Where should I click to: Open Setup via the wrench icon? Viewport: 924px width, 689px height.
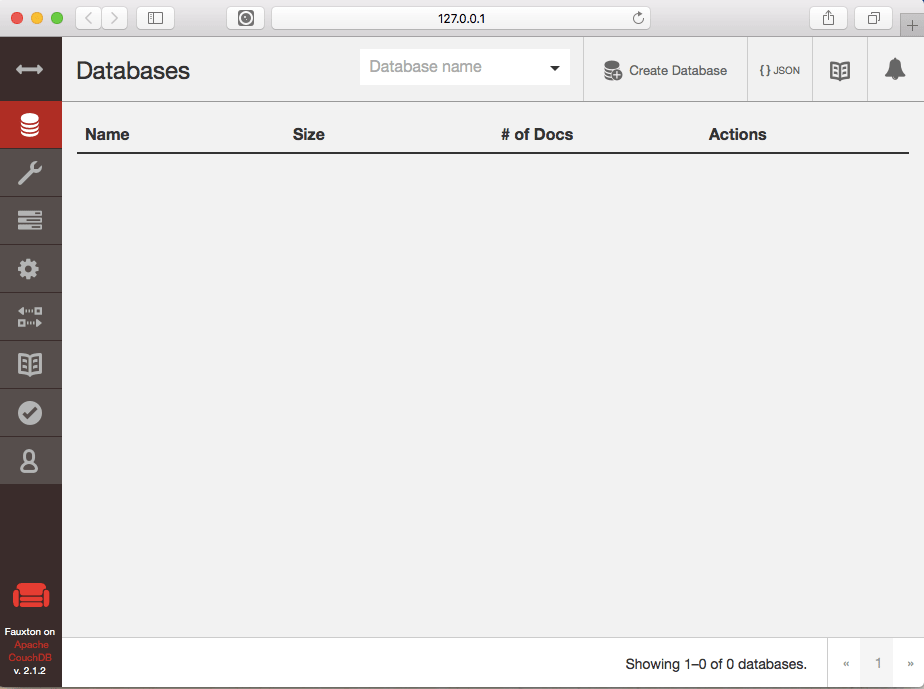(x=30, y=173)
